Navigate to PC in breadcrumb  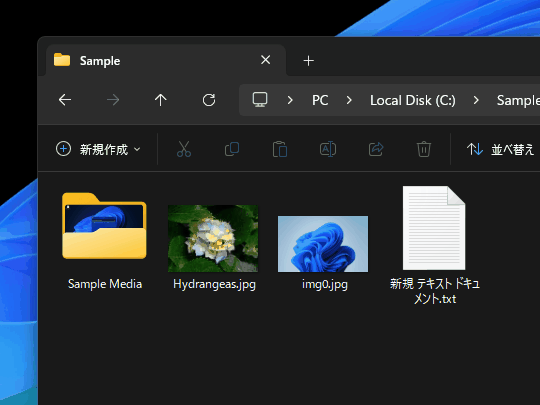pos(320,100)
